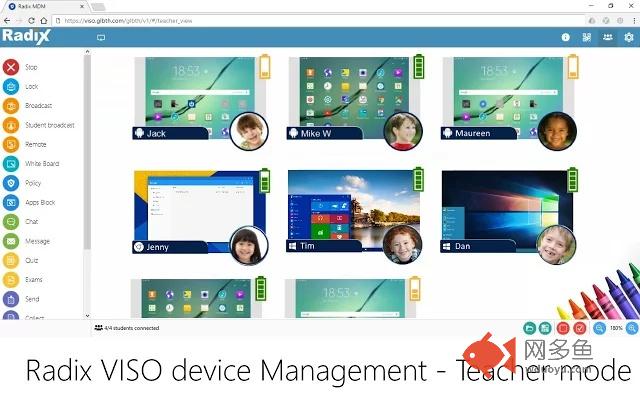Open the Policy shield icon
The width and height of the screenshot is (640, 400).
coord(11,183)
